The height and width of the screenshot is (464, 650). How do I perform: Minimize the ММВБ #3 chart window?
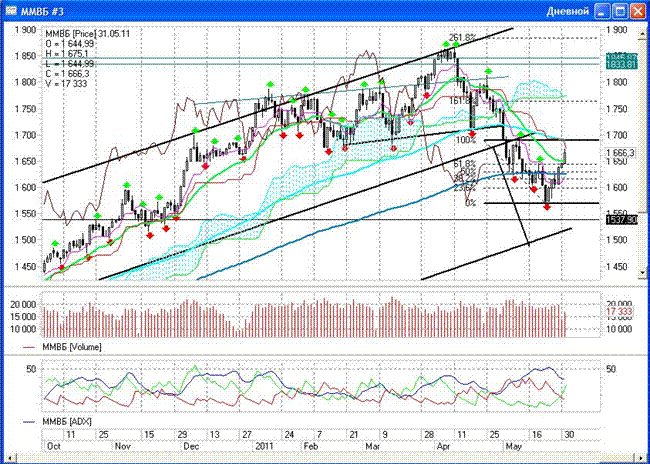(602, 11)
